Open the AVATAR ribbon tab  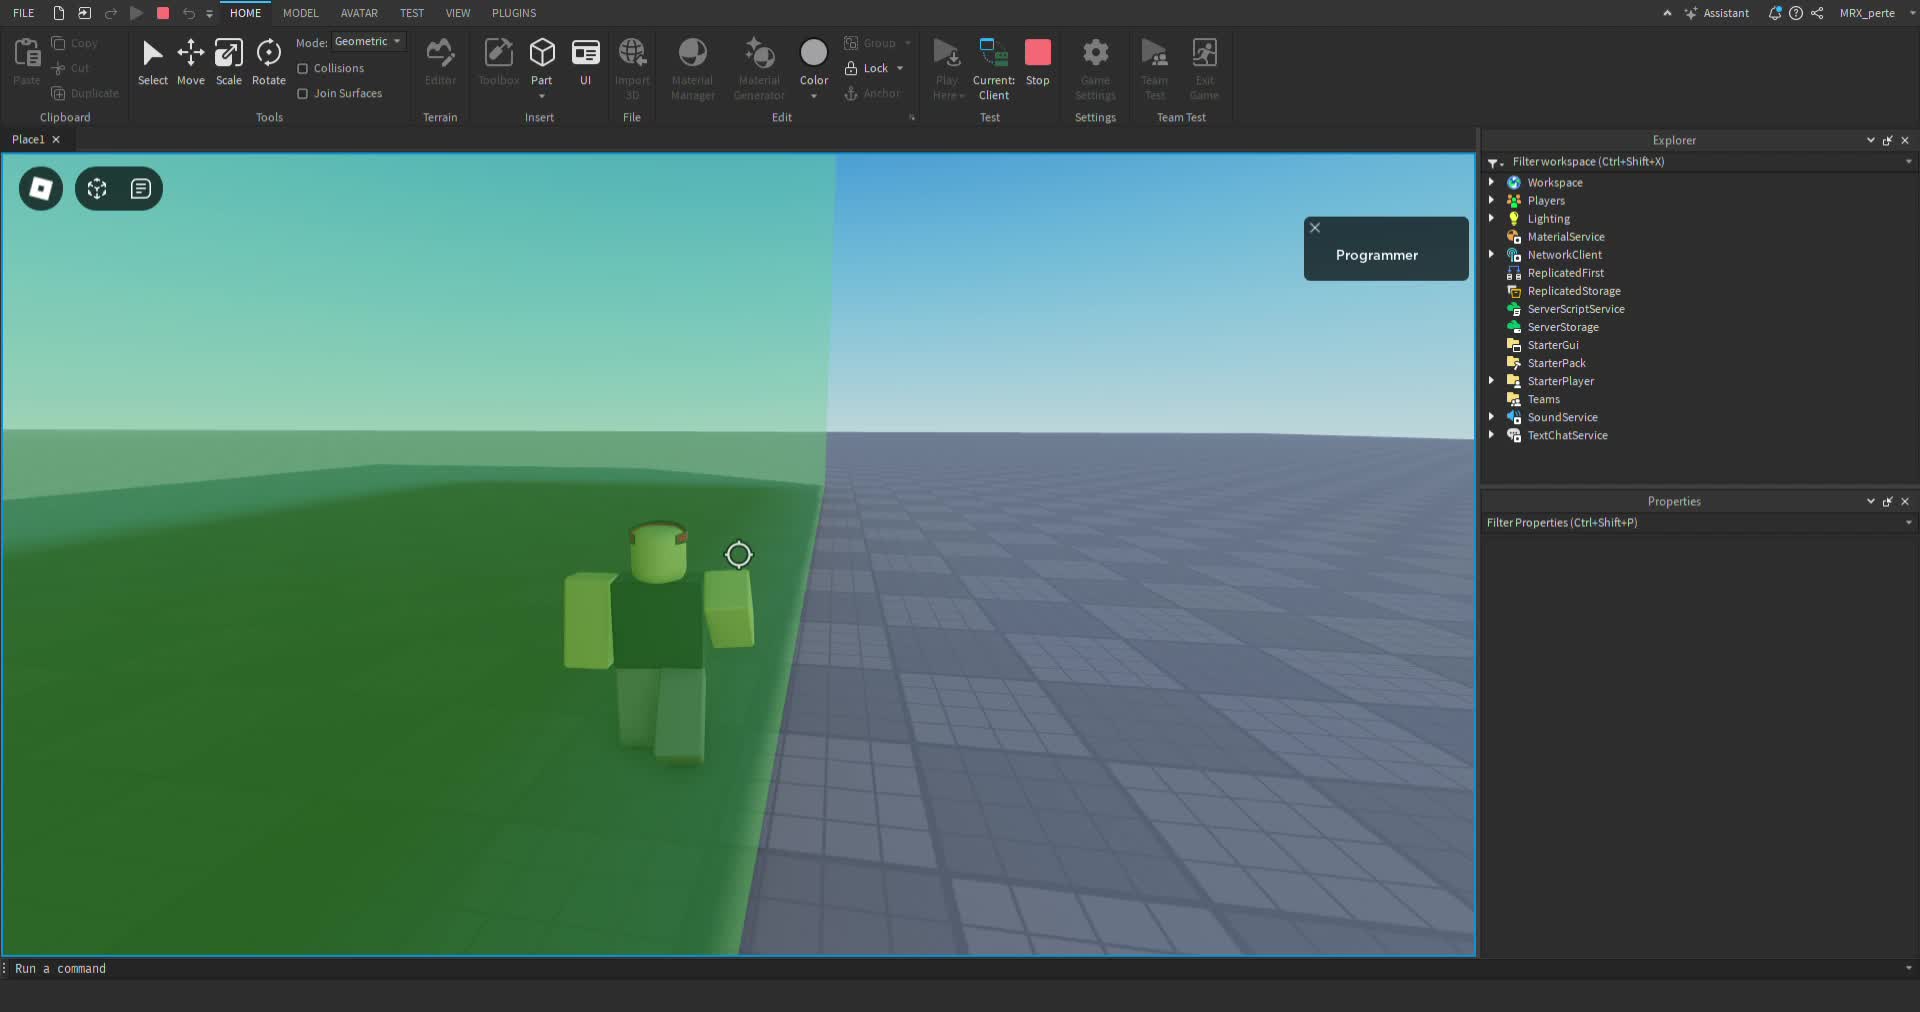(359, 13)
